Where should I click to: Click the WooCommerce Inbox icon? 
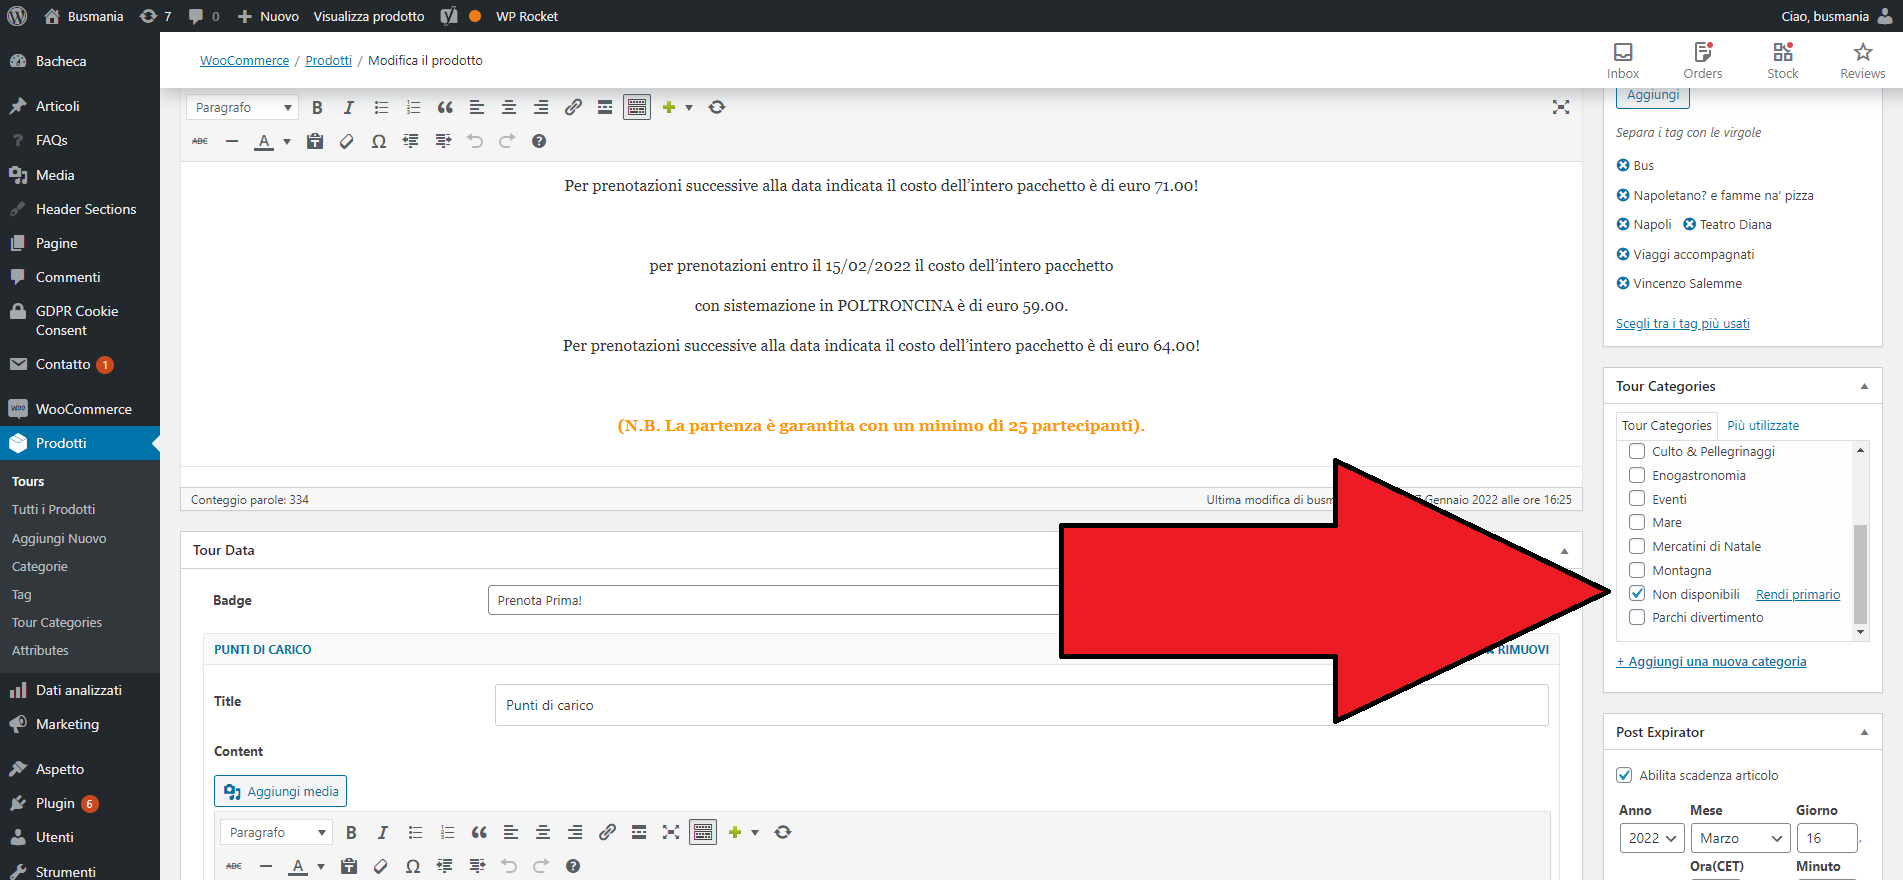coord(1622,60)
